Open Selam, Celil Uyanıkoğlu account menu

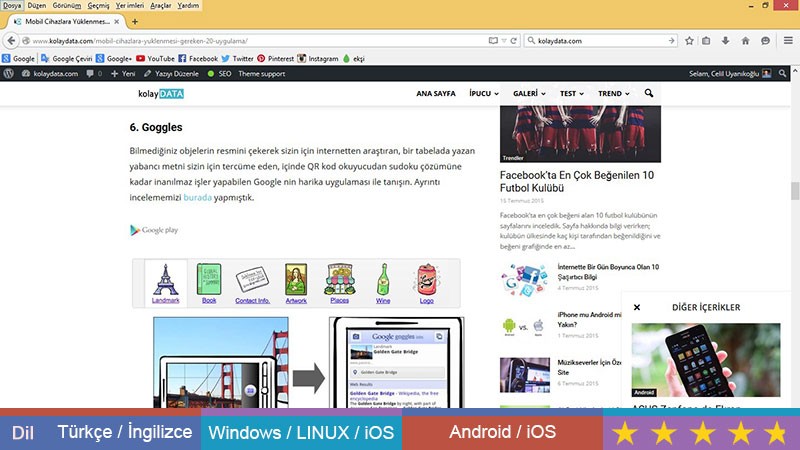(x=730, y=73)
